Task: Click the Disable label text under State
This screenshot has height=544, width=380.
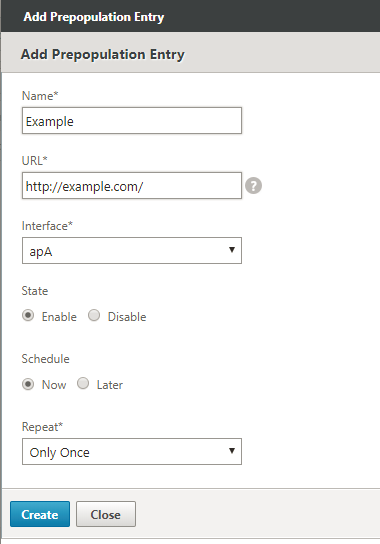Action: point(127,317)
